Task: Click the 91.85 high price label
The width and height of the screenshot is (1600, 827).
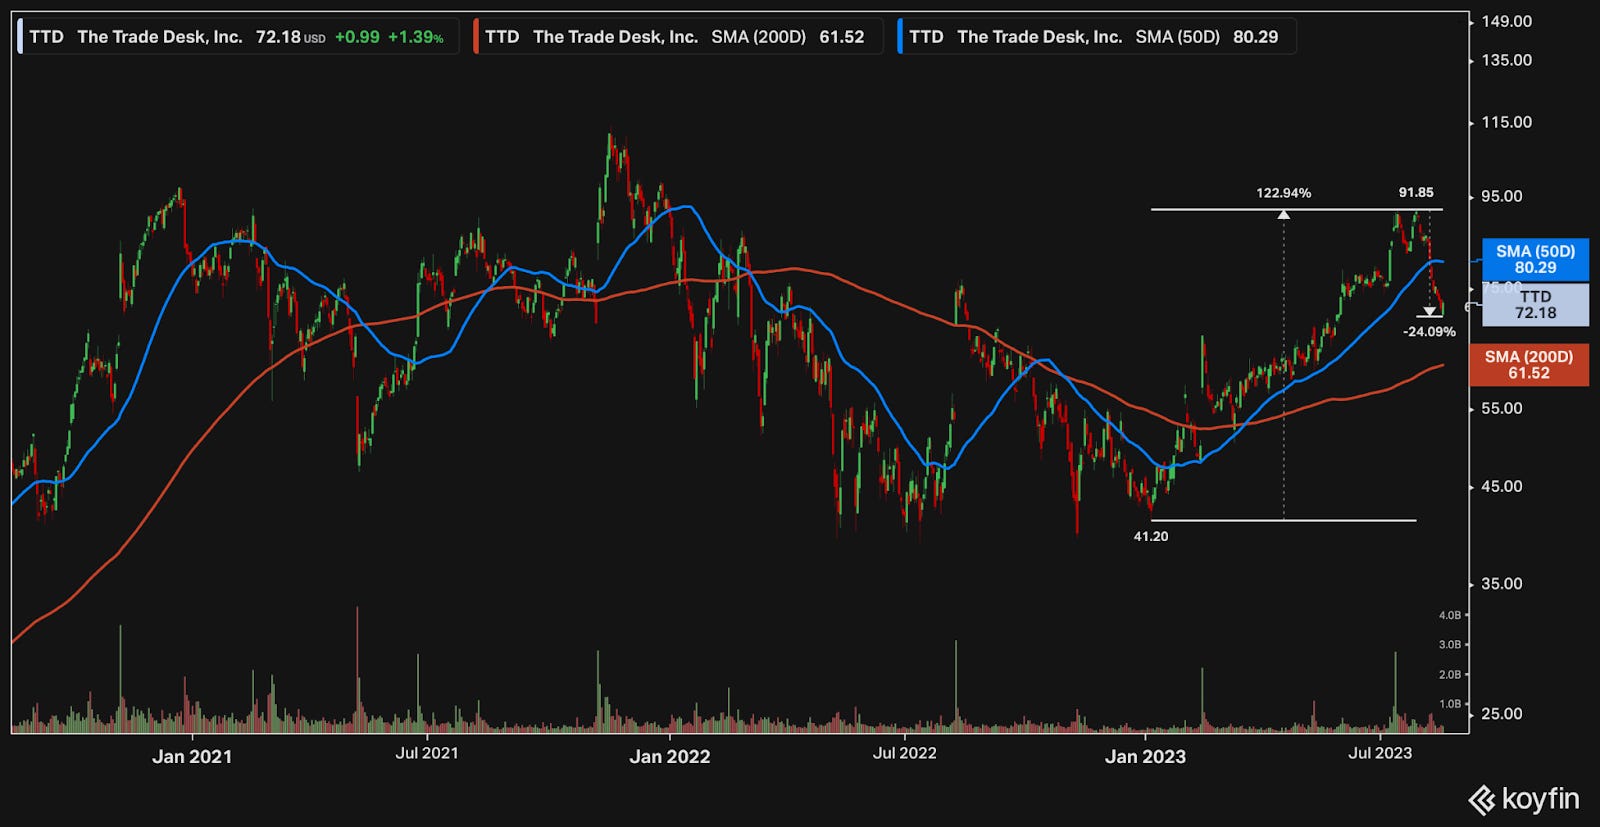Action: click(1416, 193)
